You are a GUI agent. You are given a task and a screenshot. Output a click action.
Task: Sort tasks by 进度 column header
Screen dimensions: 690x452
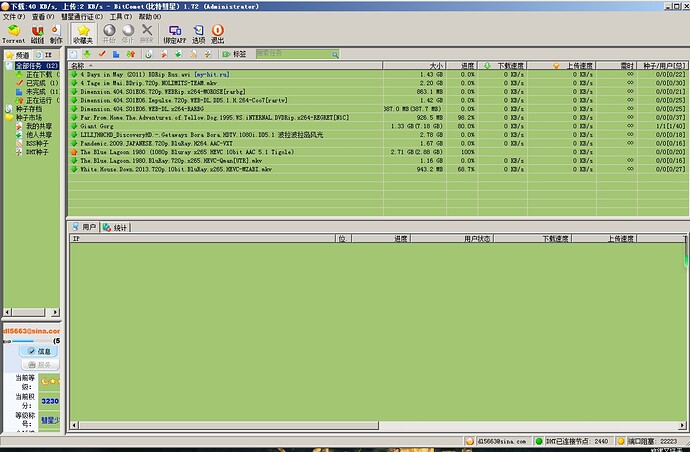(x=462, y=66)
